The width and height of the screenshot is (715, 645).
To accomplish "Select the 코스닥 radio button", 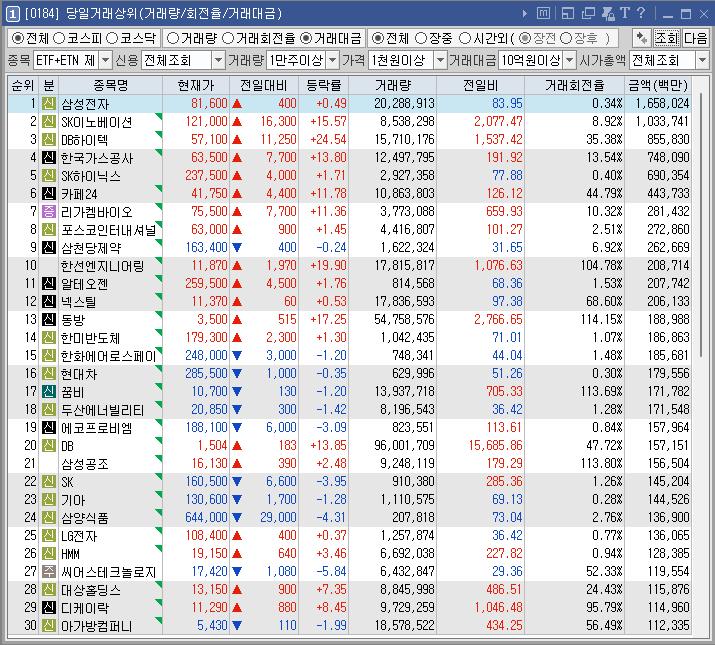I will click(112, 38).
